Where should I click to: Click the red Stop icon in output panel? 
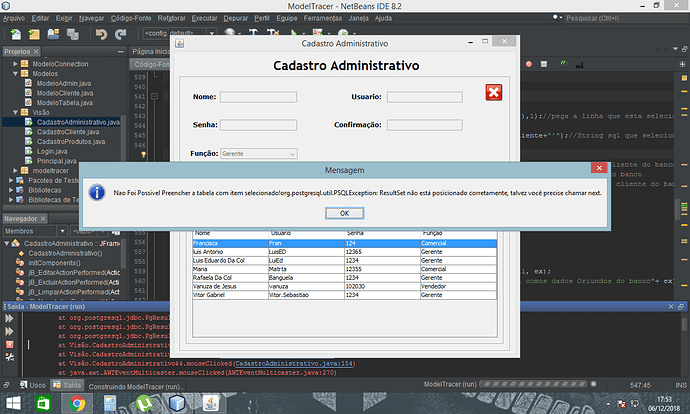pos(9,344)
